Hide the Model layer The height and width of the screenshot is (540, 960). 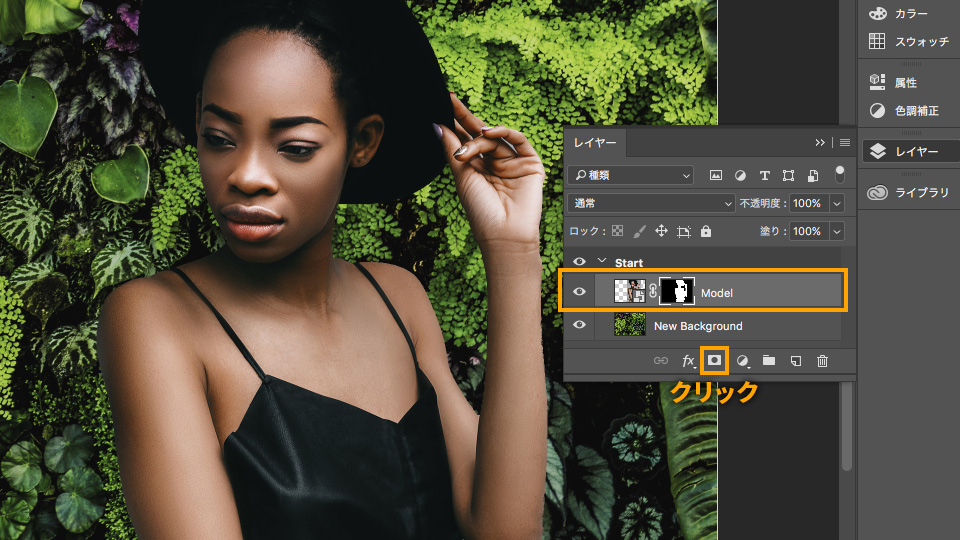pyautogui.click(x=580, y=291)
